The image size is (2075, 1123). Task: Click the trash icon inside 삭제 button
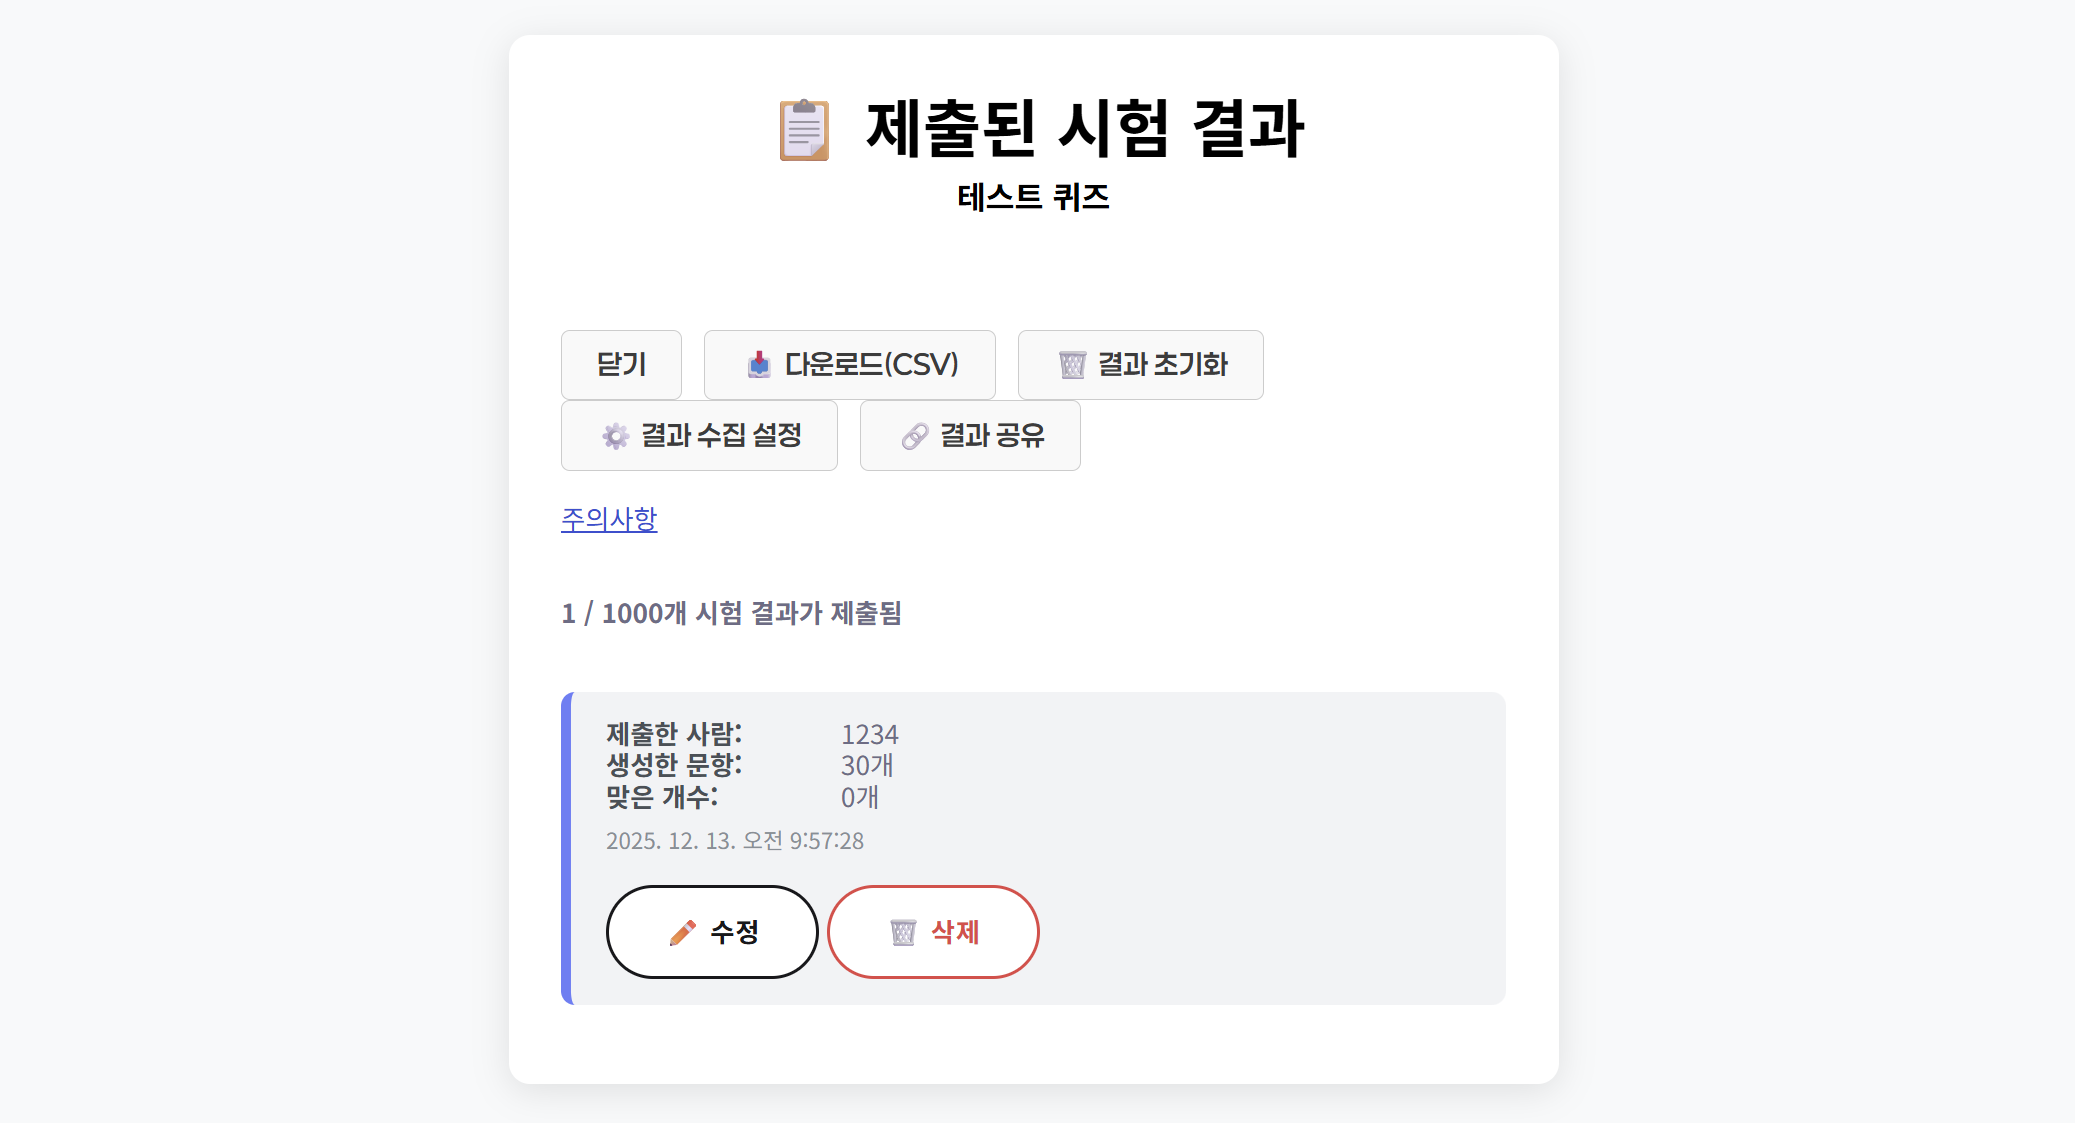[x=903, y=931]
